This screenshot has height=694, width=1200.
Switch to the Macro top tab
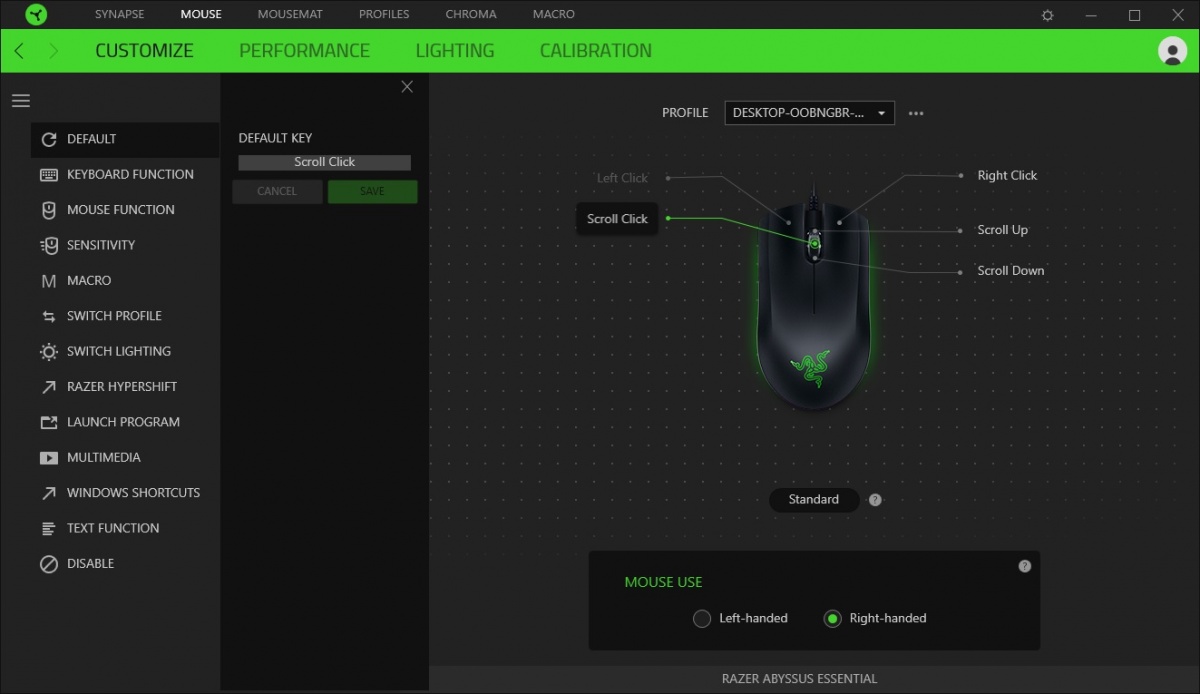click(554, 15)
